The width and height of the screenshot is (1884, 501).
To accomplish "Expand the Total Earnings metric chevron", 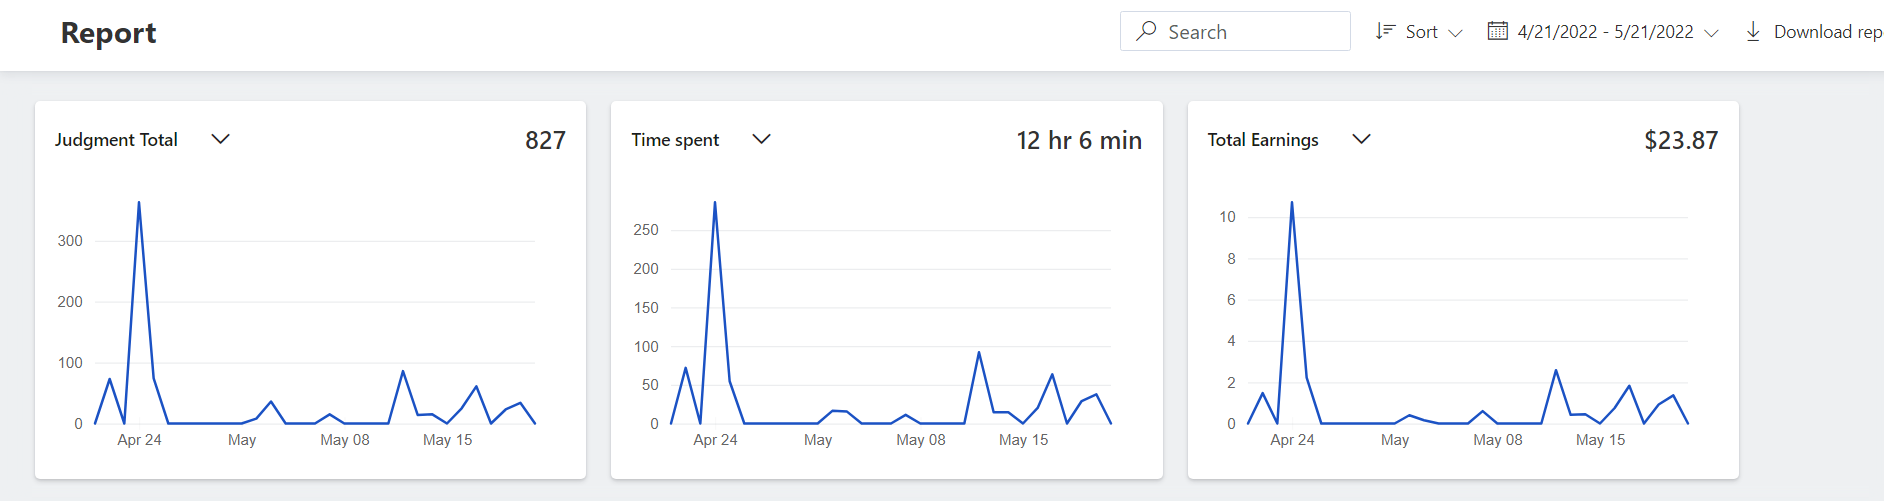I will [x=1361, y=139].
